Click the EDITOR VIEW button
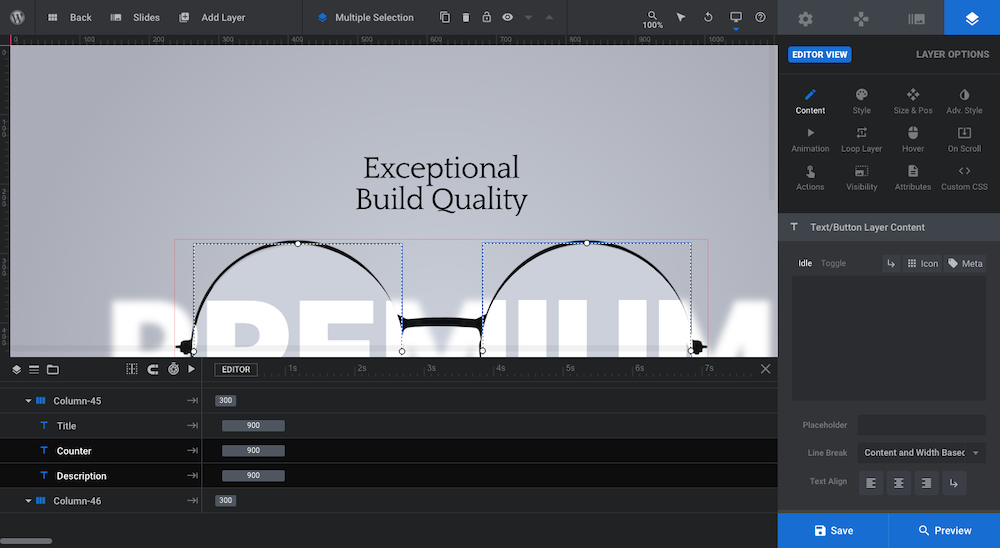Viewport: 1000px width, 548px height. click(x=820, y=54)
